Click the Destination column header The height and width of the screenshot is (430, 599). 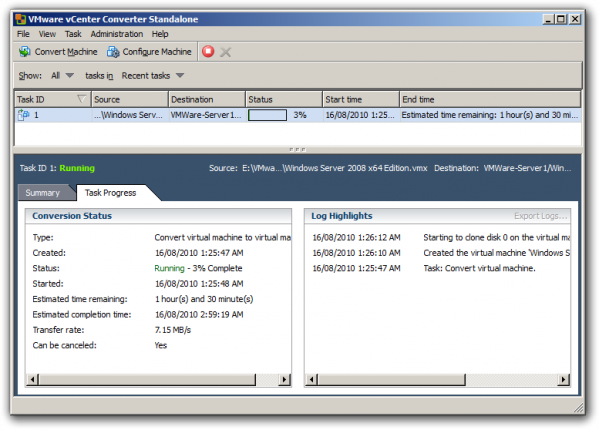coord(207,100)
